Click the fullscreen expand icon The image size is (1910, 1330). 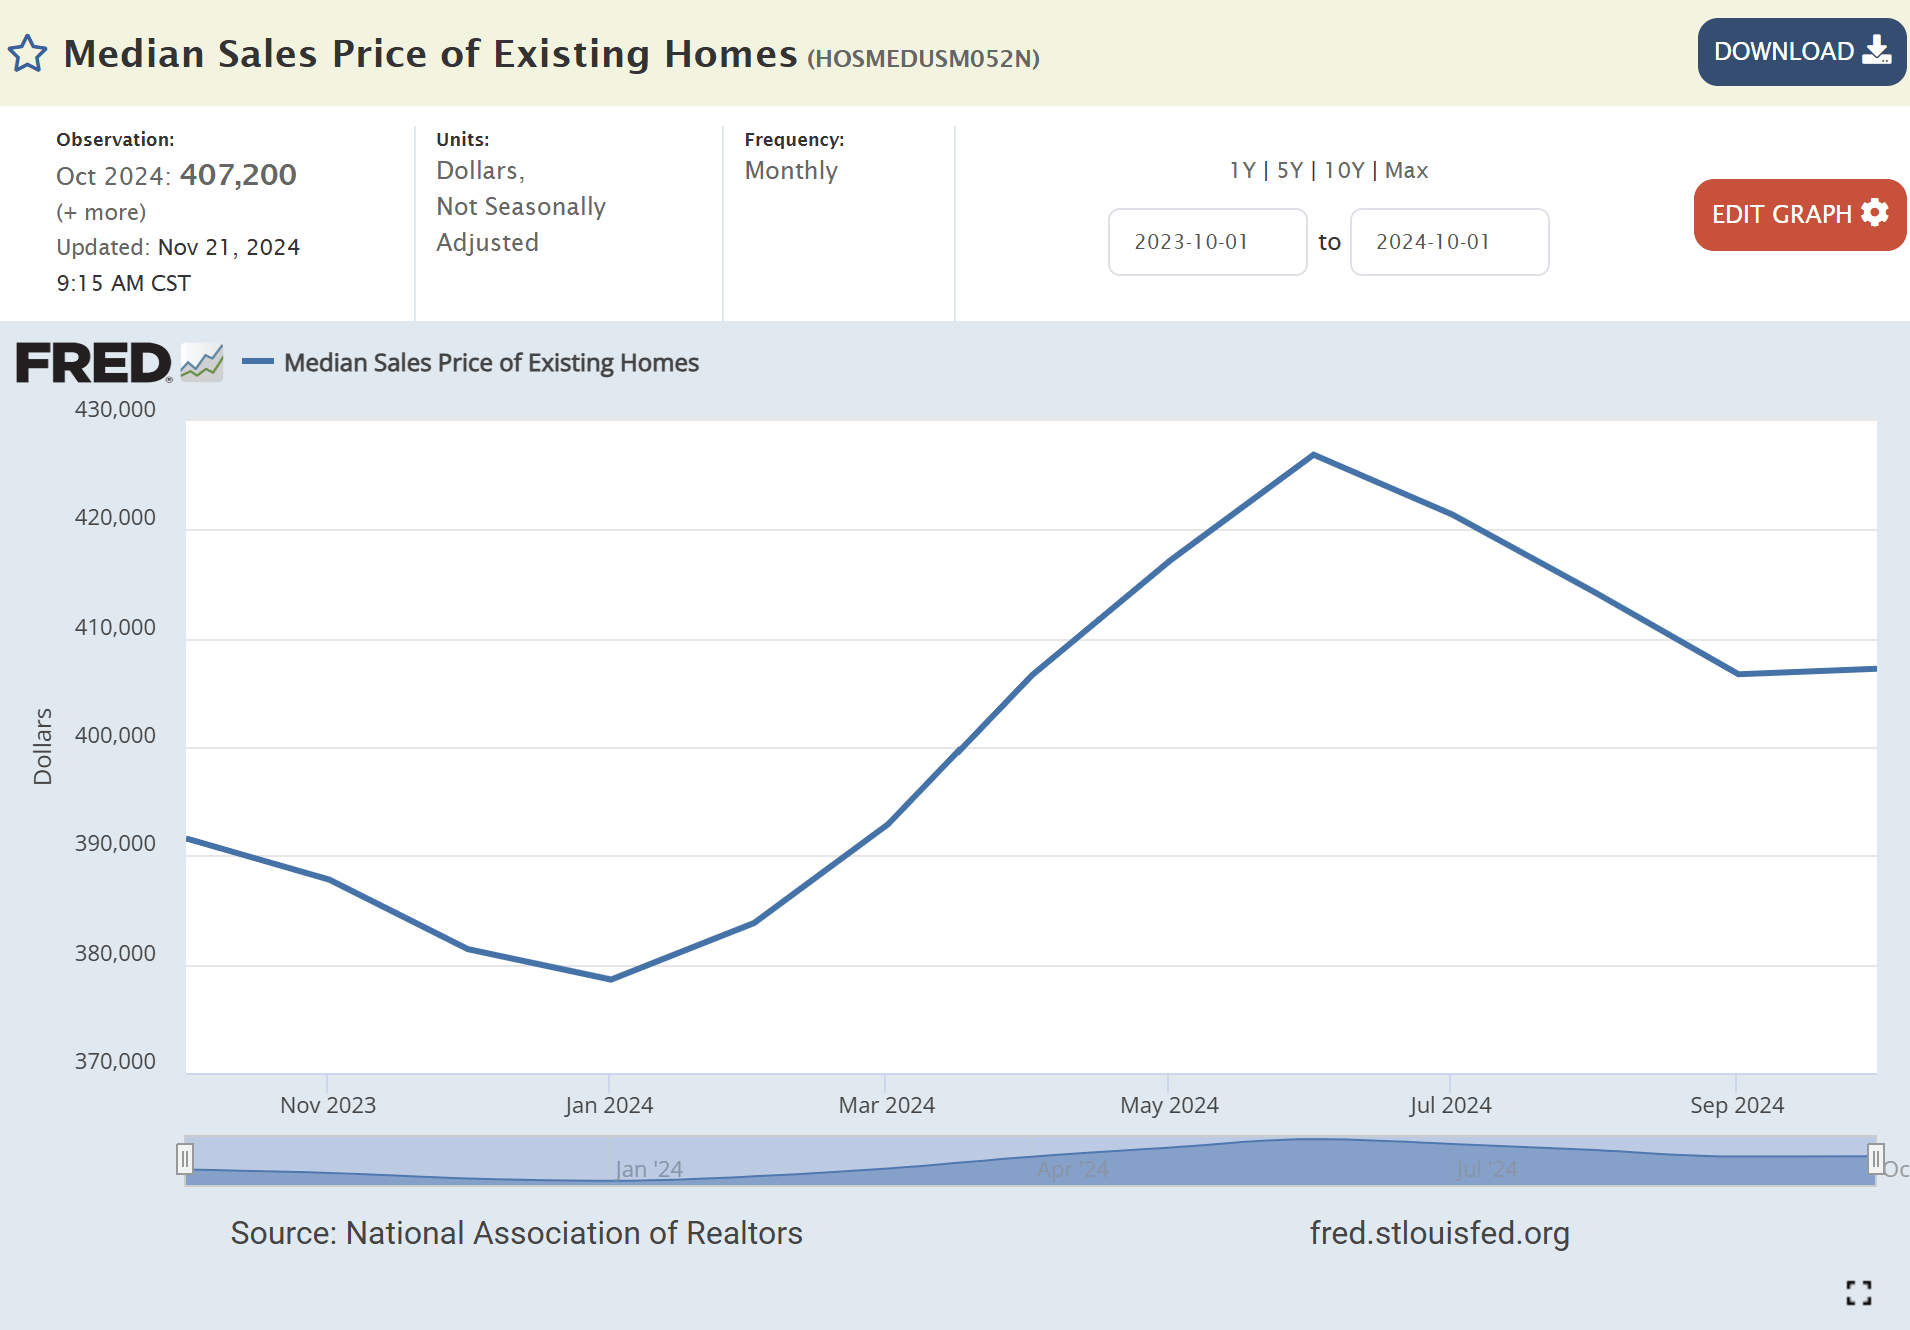point(1858,1293)
